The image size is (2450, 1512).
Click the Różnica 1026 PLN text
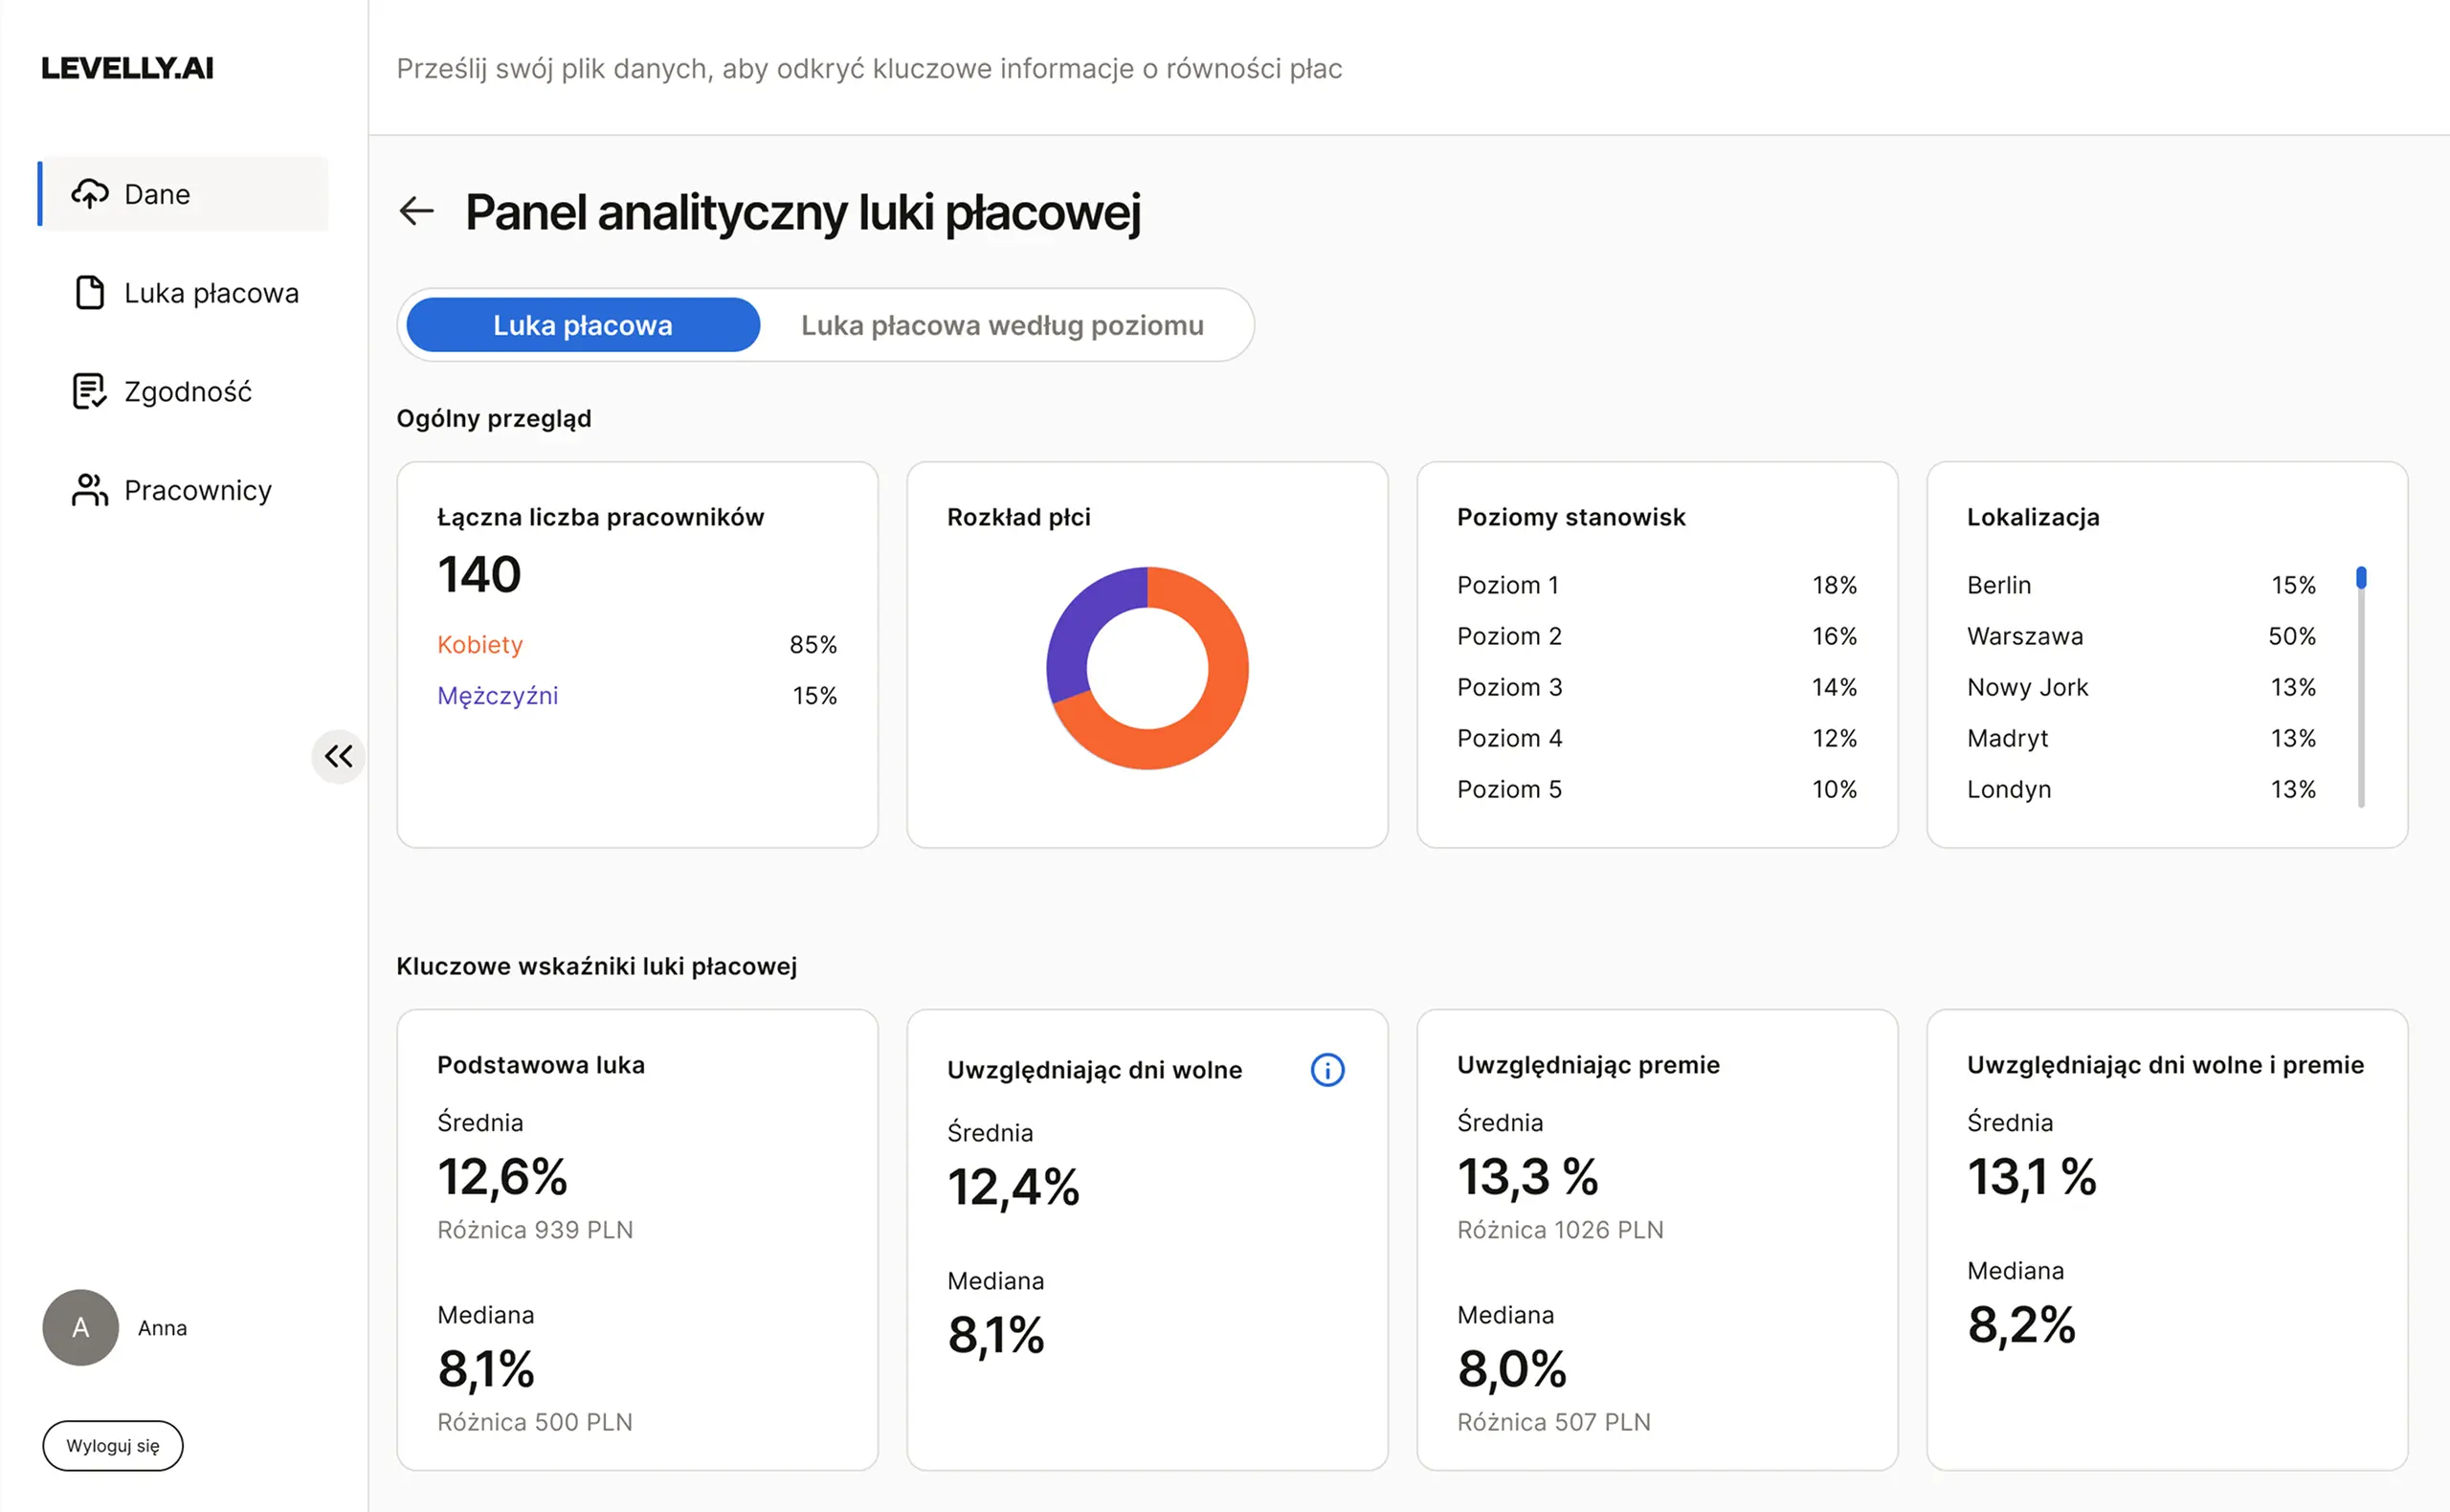coord(1560,1230)
